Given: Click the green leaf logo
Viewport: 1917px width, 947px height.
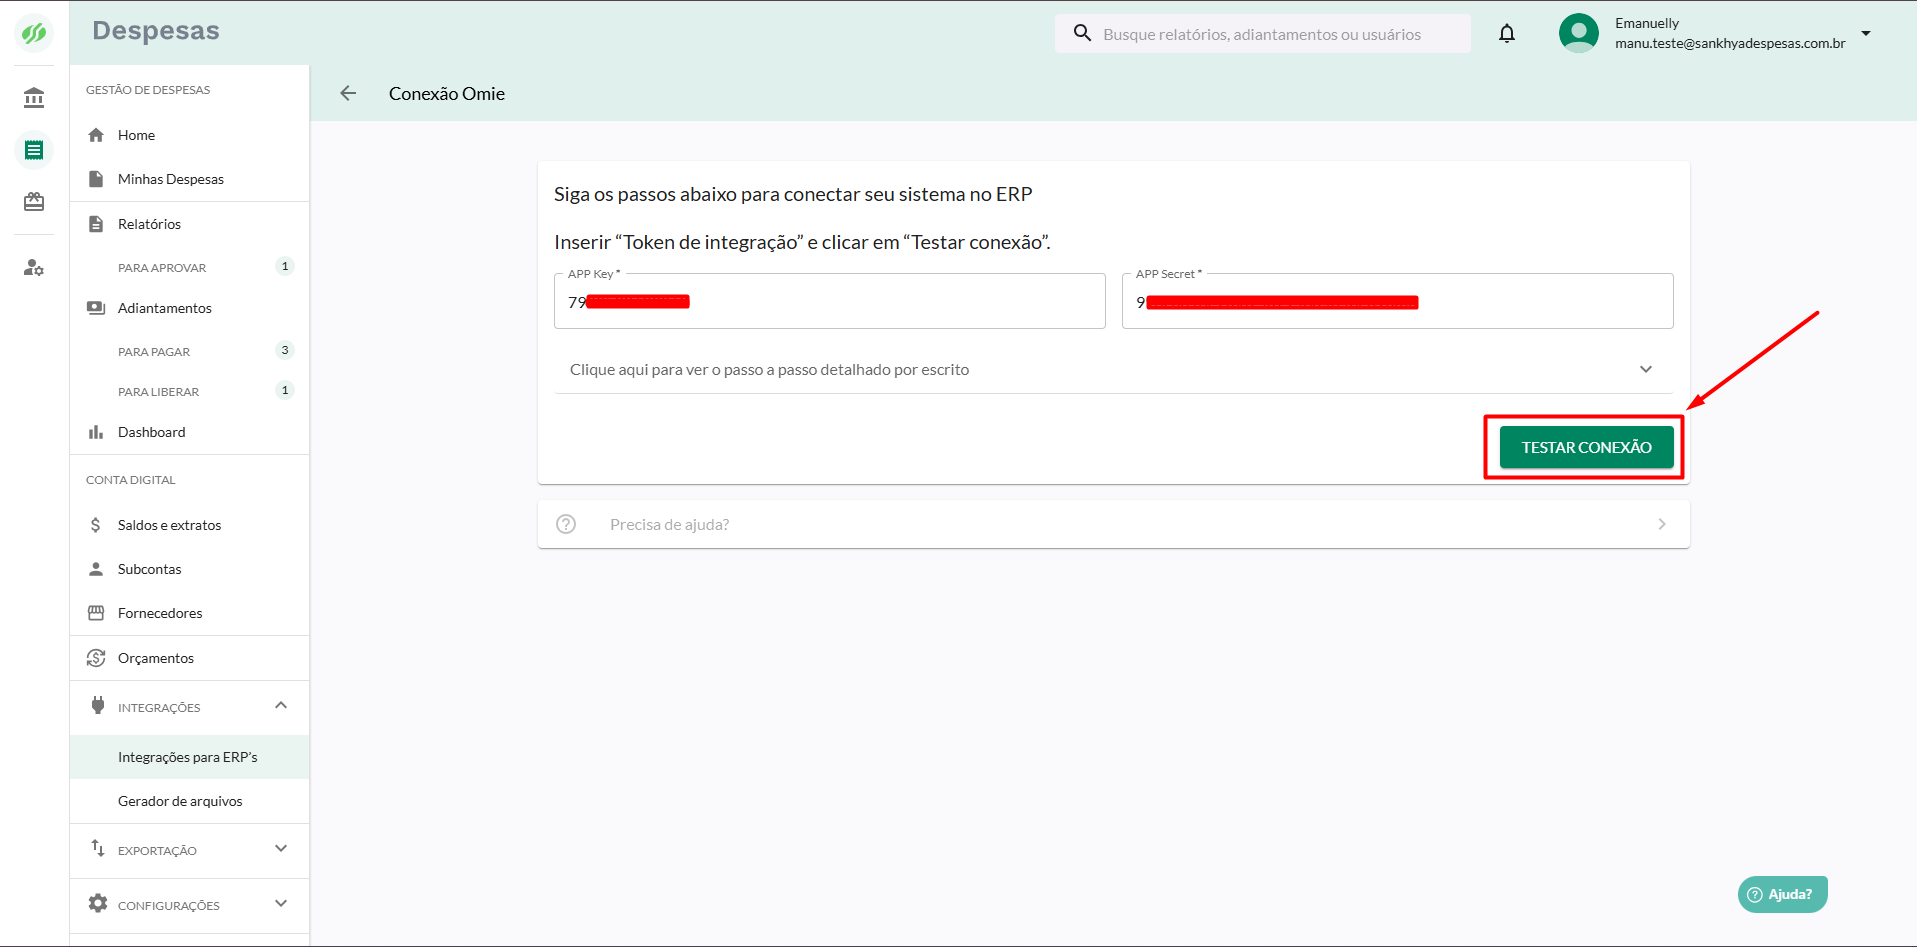Looking at the screenshot, I should pyautogui.click(x=34, y=33).
